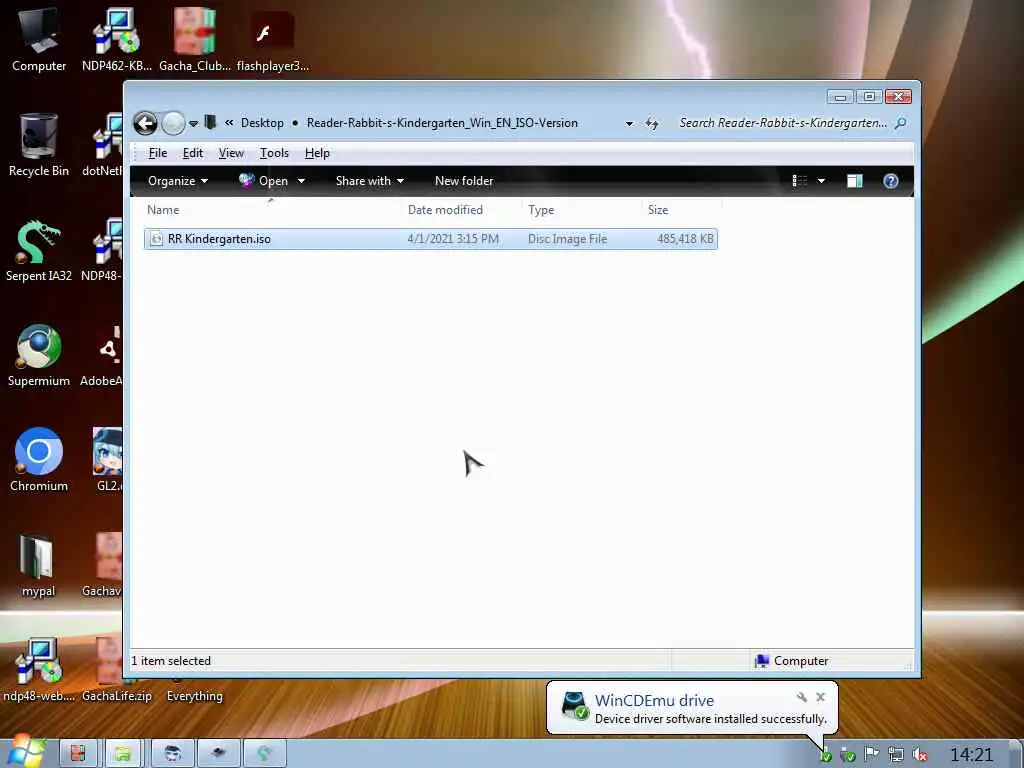Click Computer in the status bar
This screenshot has height=768, width=1024.
(791, 661)
